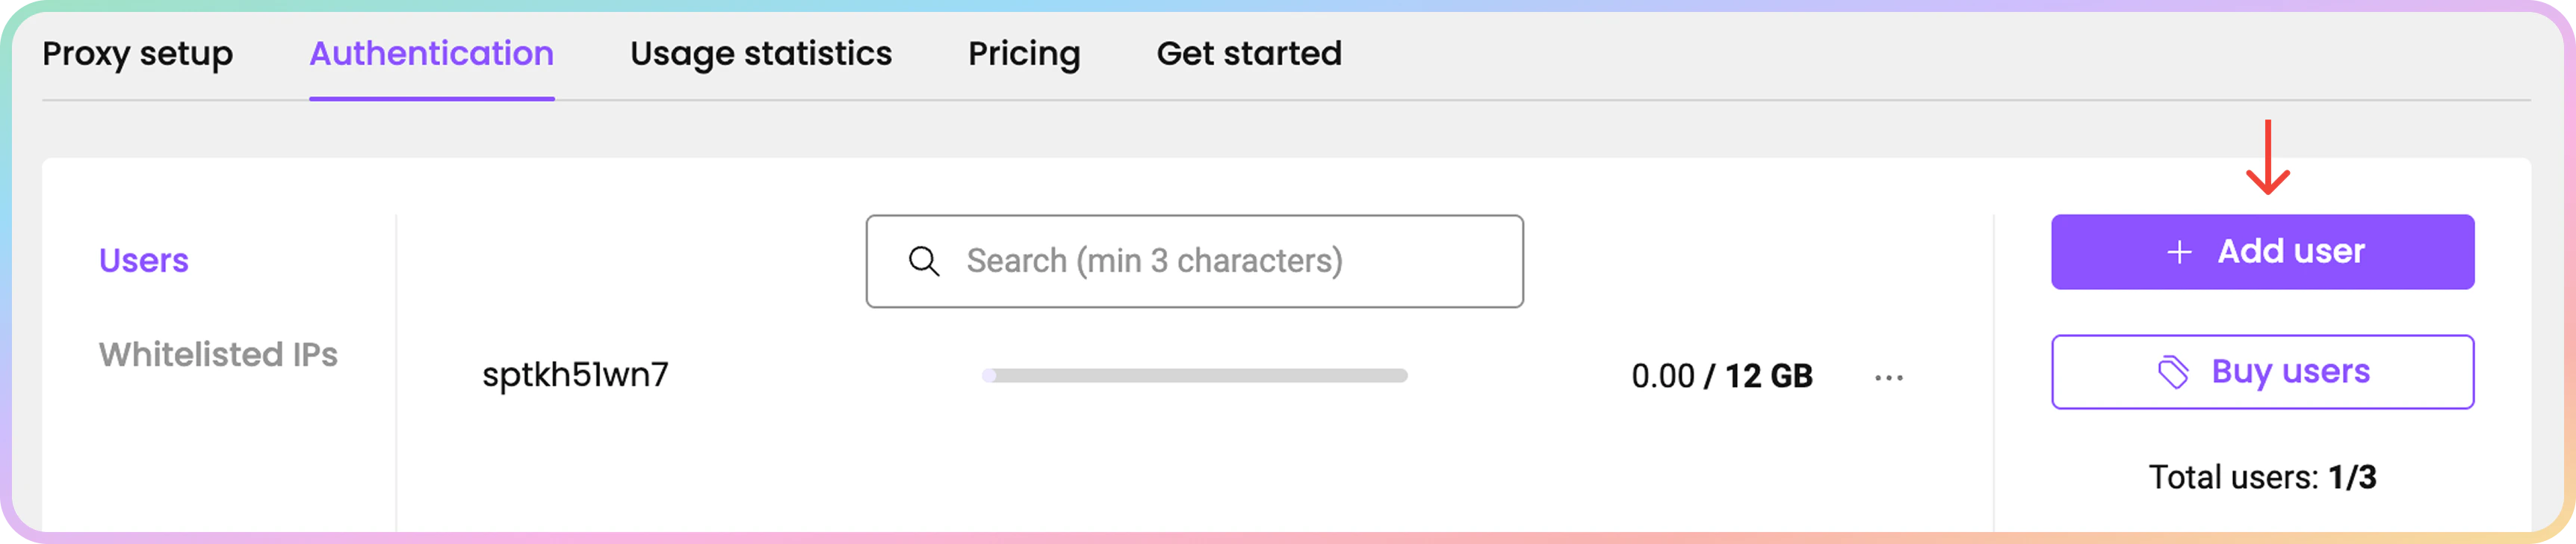Click the 0.00 used traffic value
This screenshot has width=2576, height=544.
pyautogui.click(x=1662, y=377)
